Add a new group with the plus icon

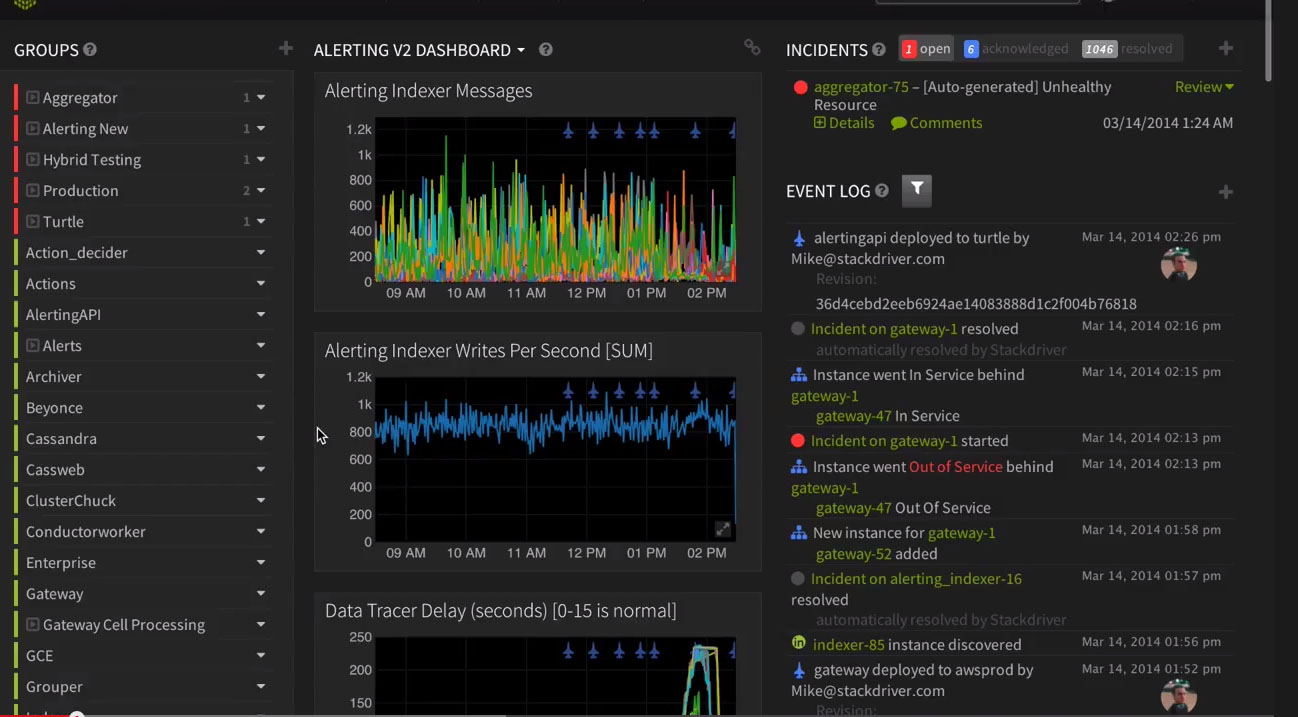tap(285, 47)
